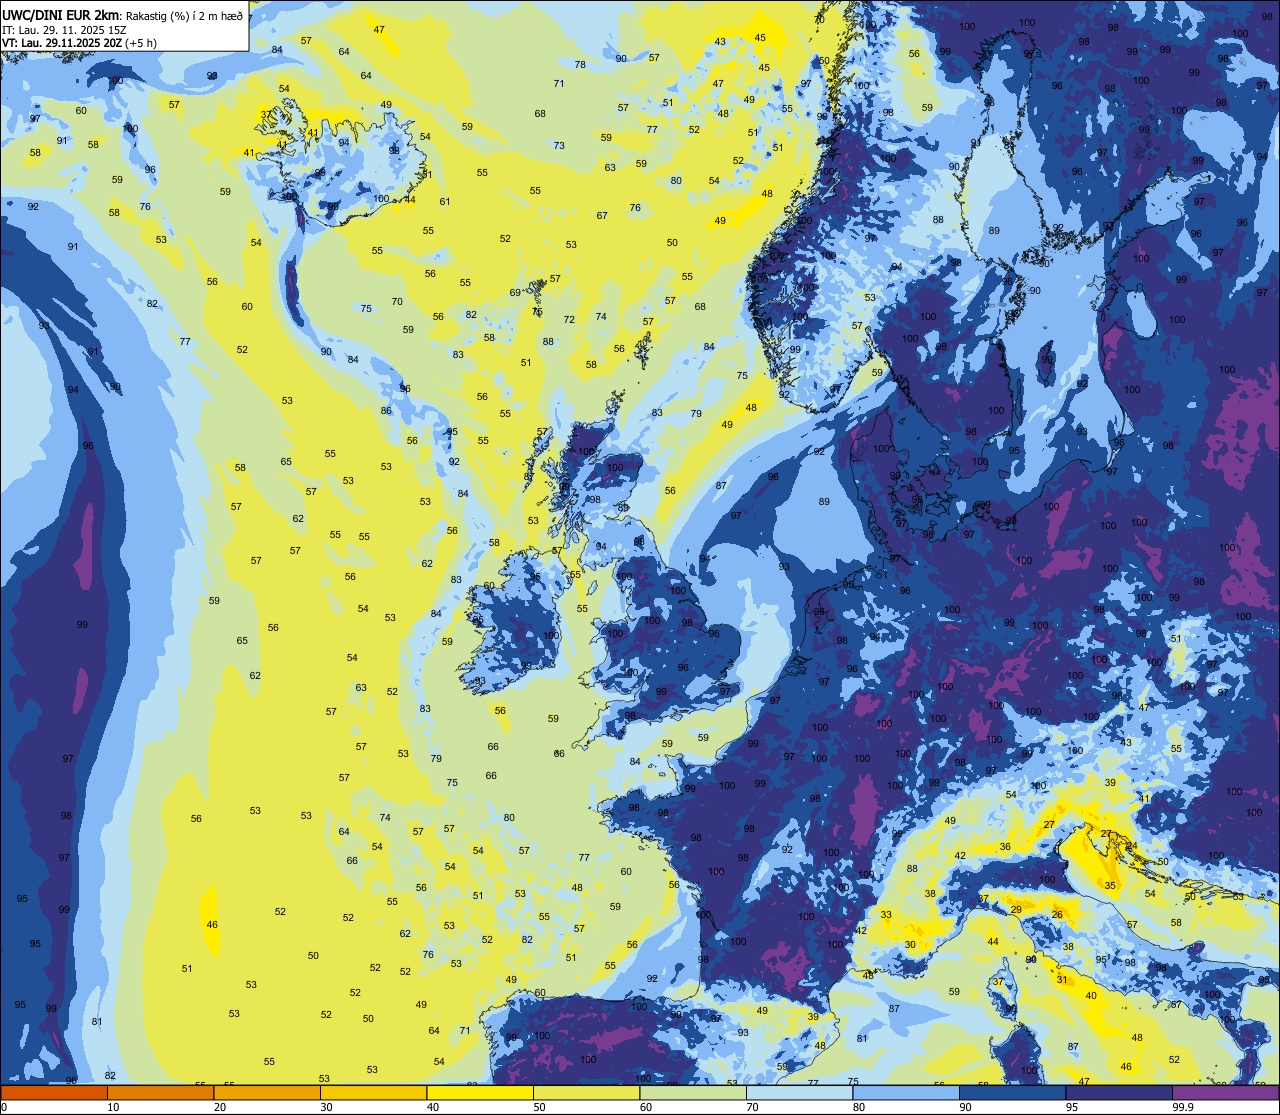Click the legend tick label 10

(x=113, y=1107)
